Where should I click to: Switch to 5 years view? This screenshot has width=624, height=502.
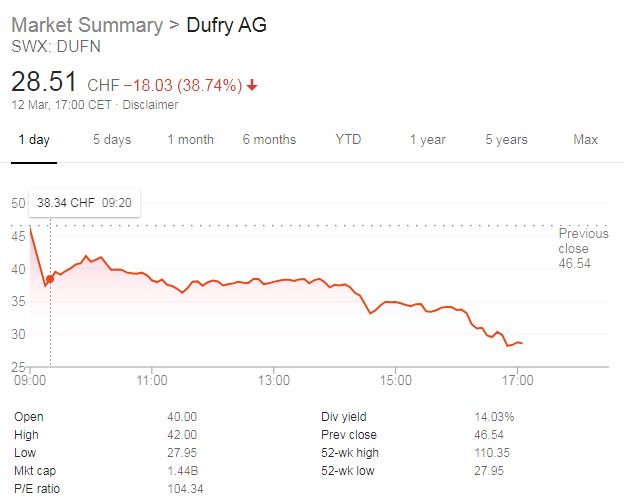pos(506,140)
